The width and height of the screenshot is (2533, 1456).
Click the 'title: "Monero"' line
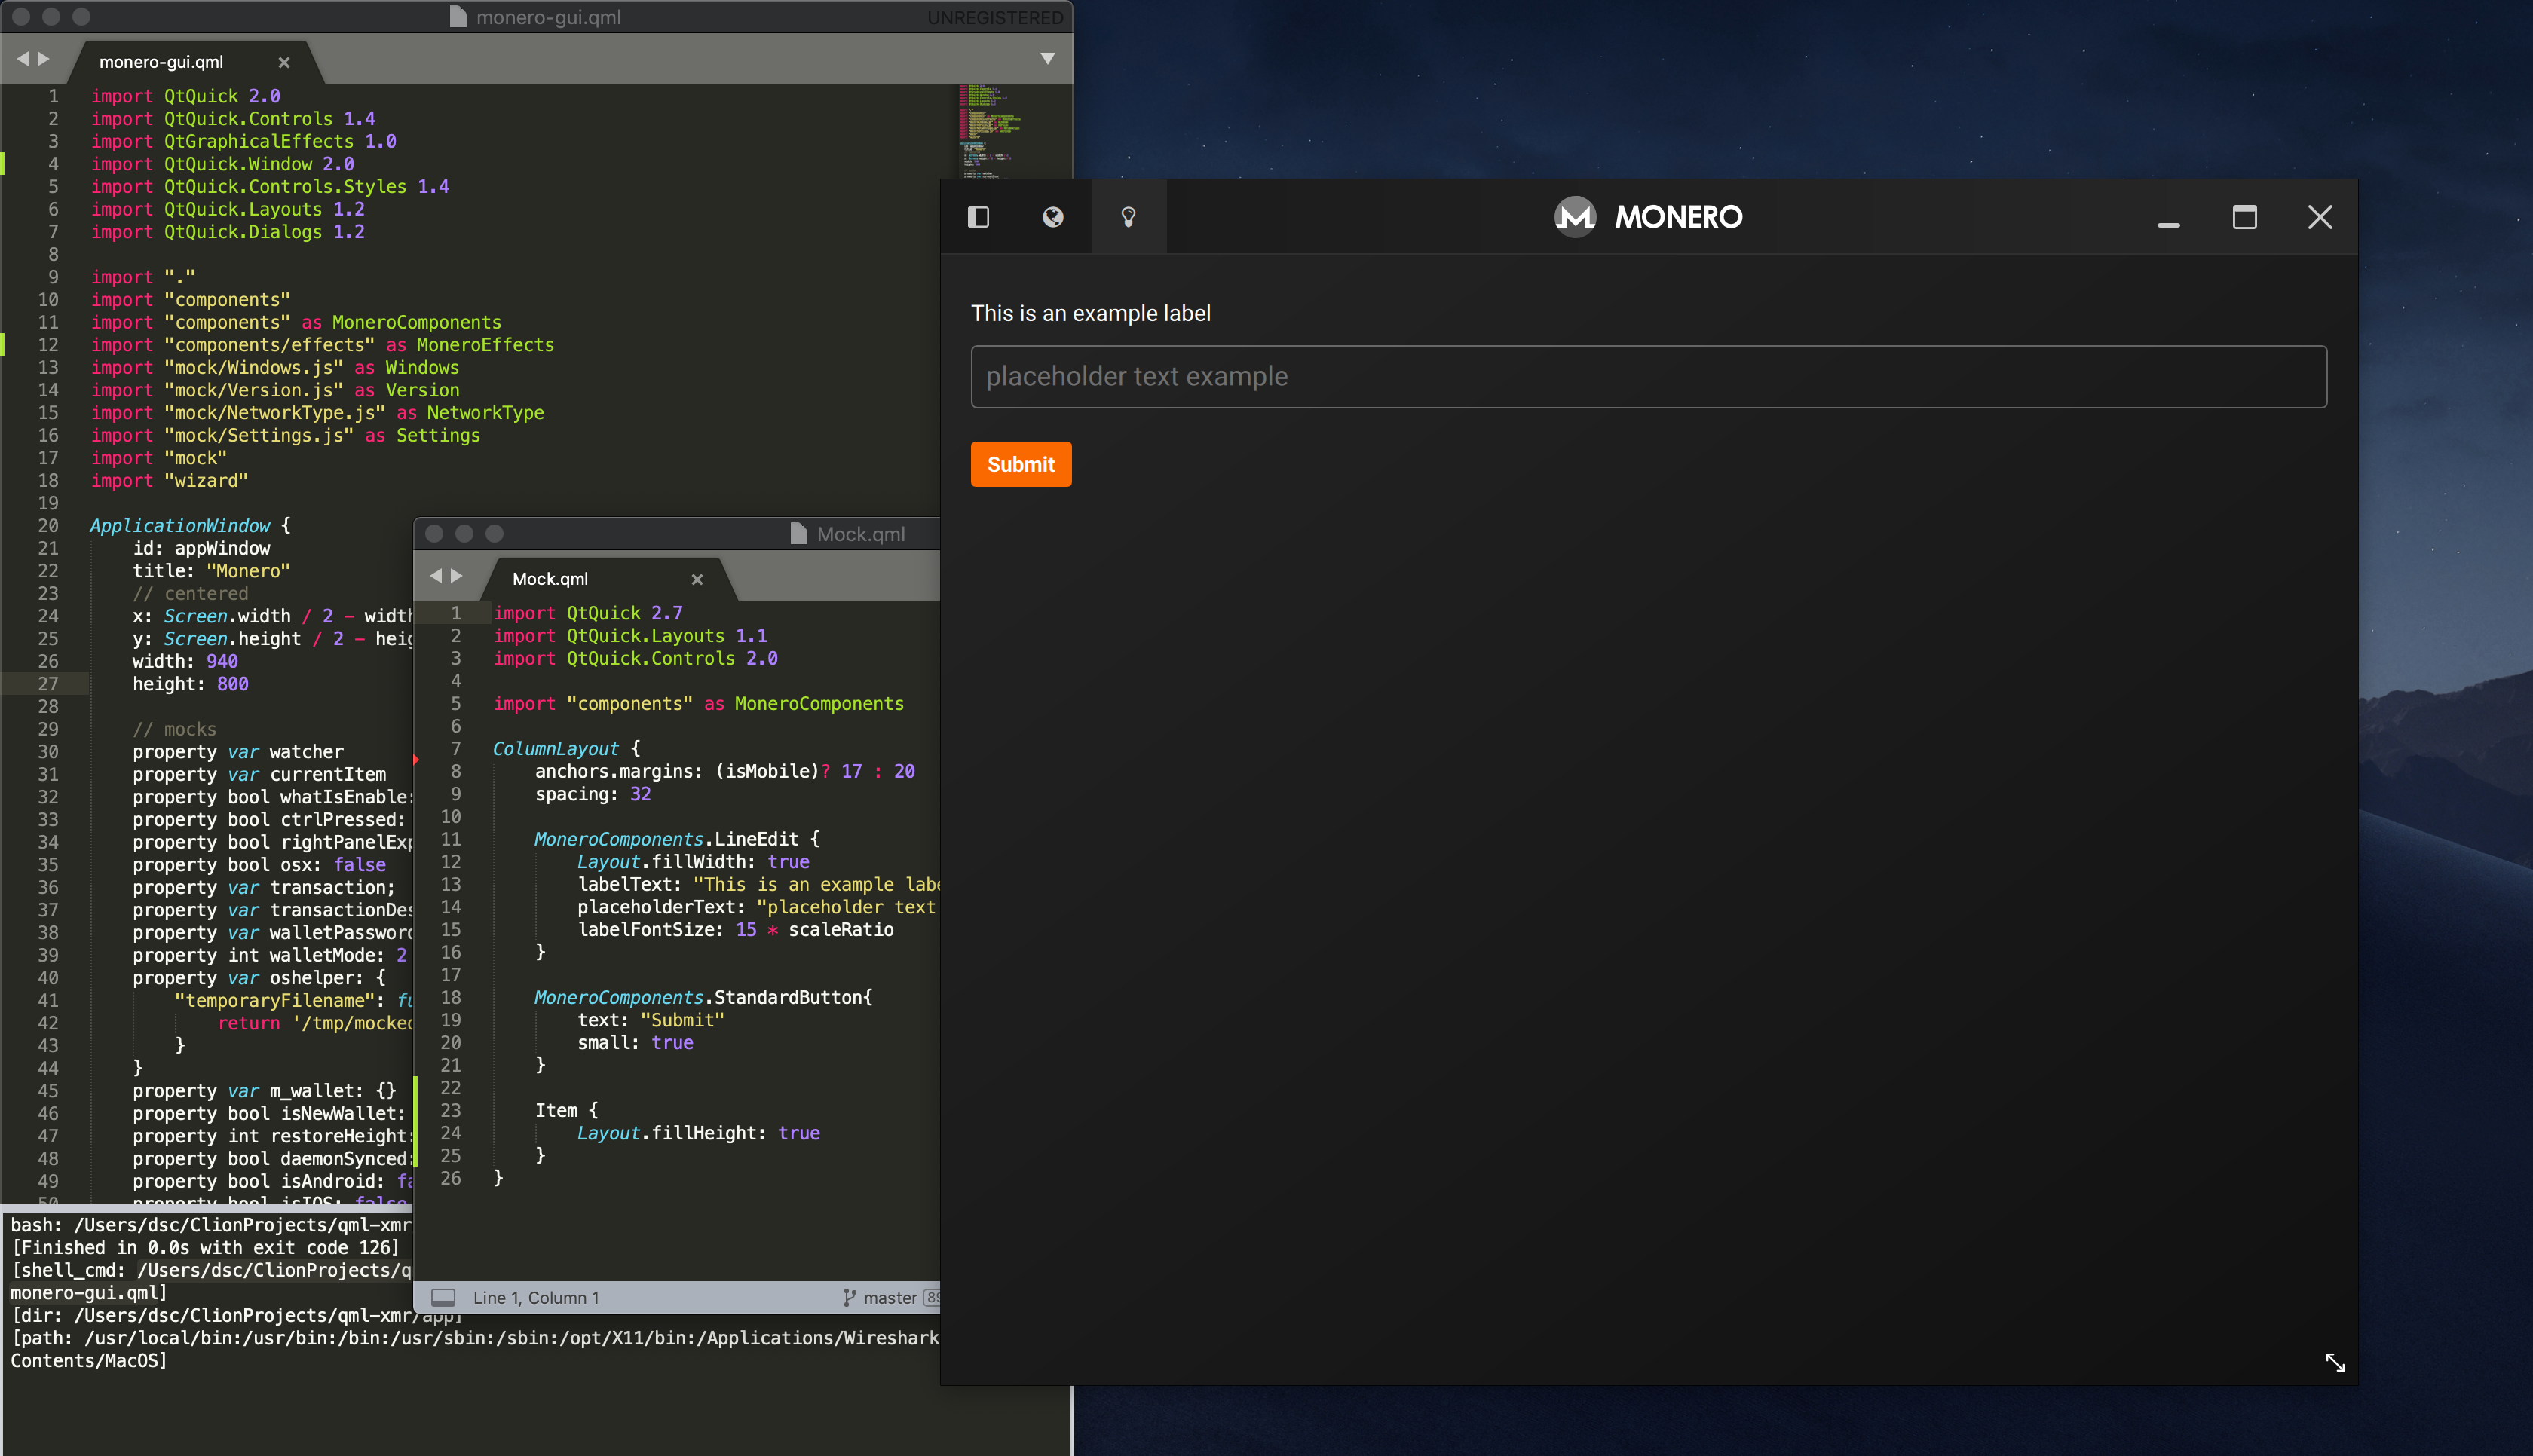click(x=211, y=571)
